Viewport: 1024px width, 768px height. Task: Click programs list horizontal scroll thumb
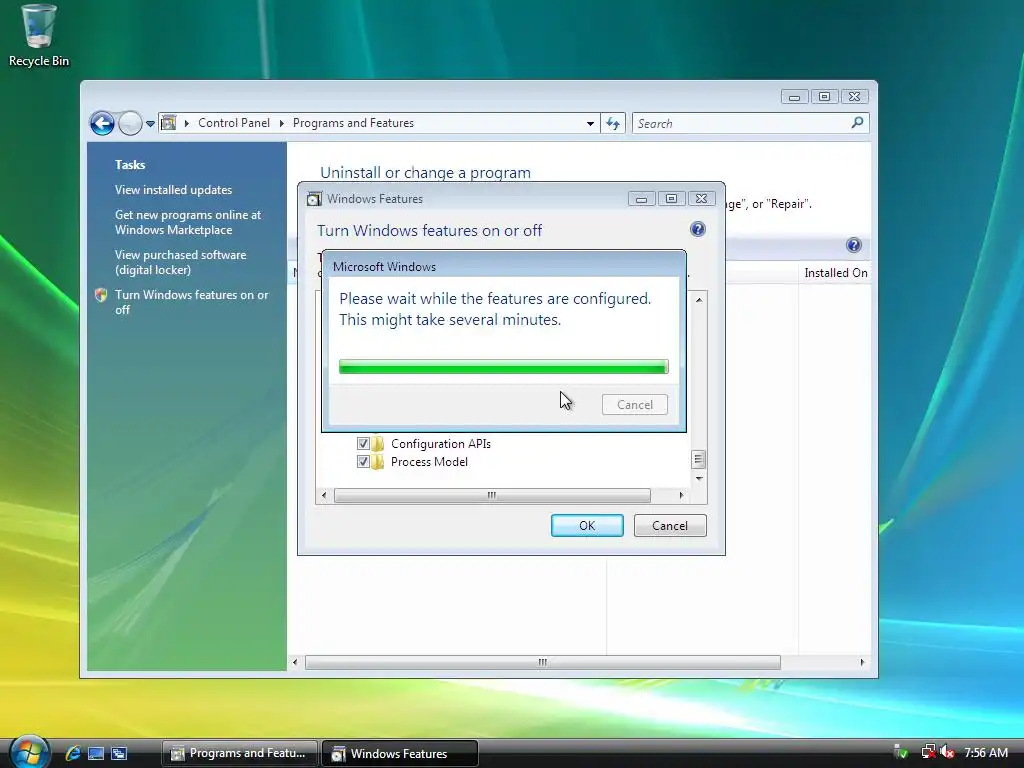pyautogui.click(x=542, y=662)
